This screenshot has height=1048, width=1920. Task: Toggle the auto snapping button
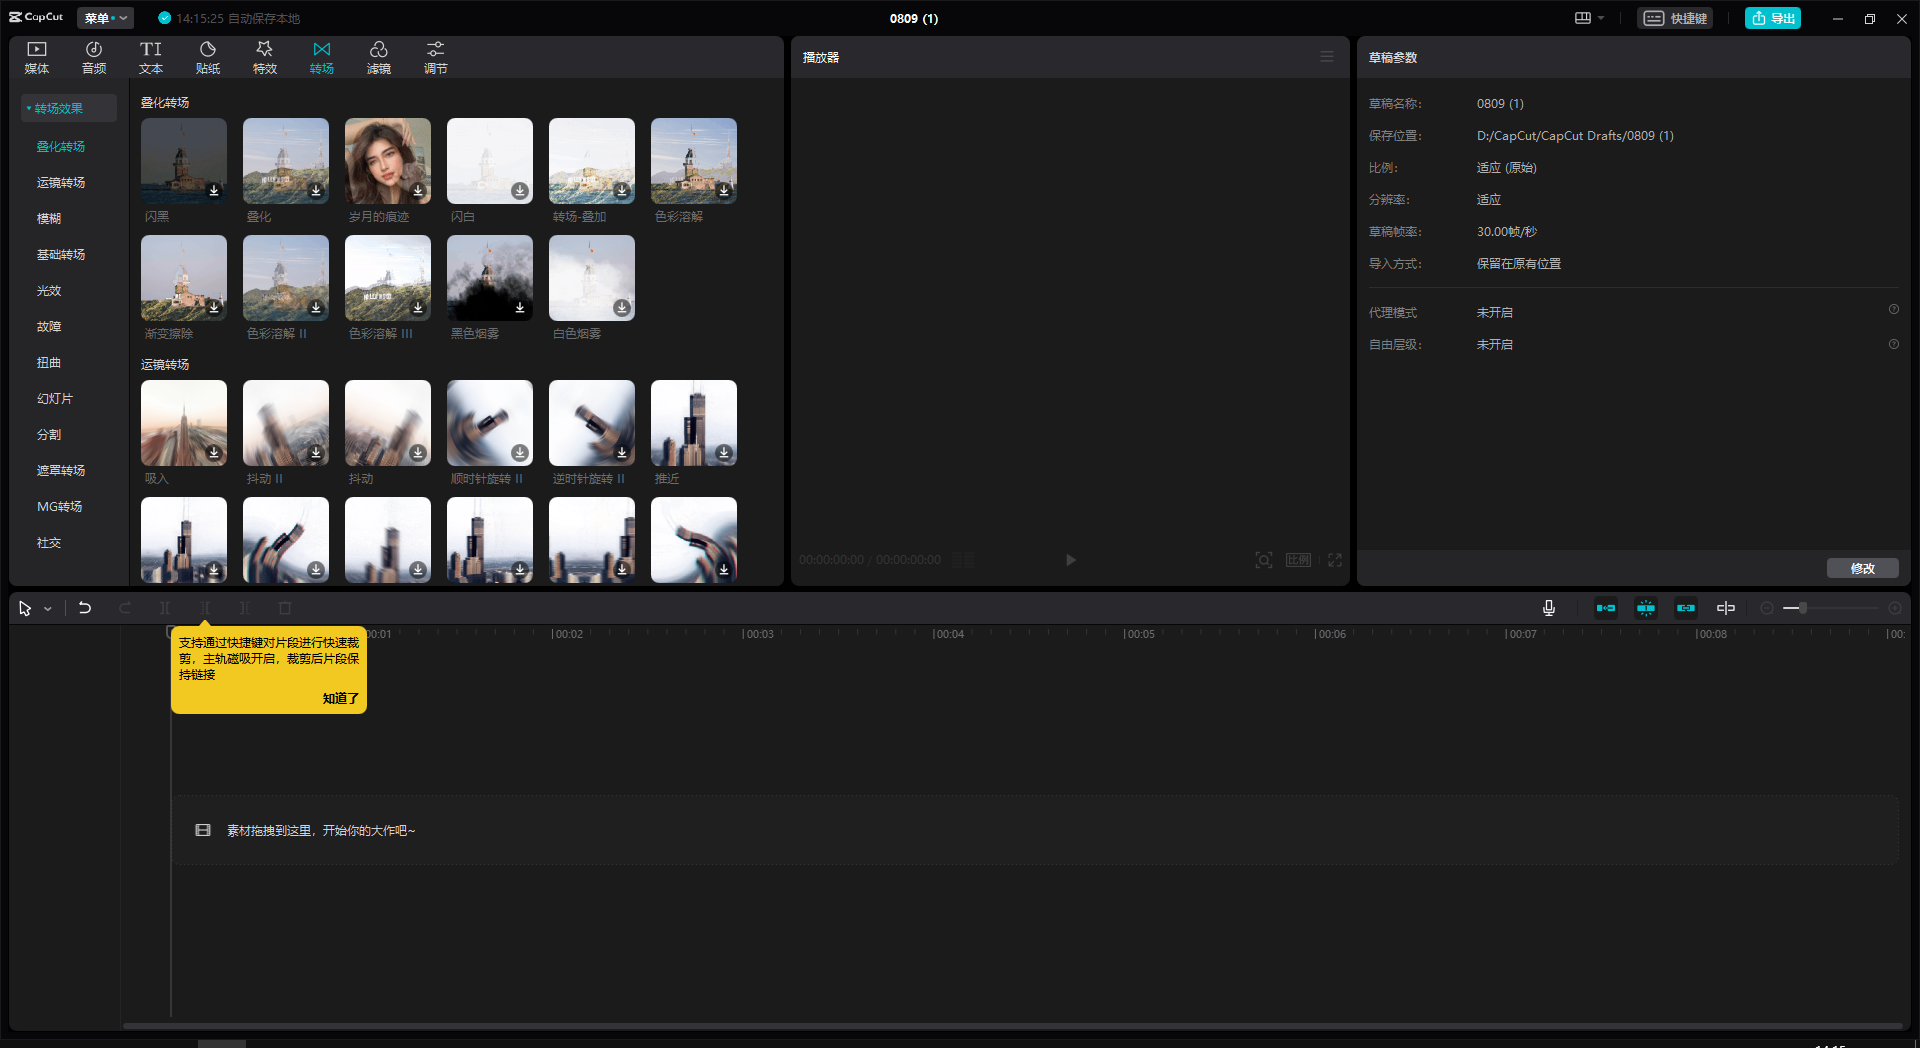coord(1646,608)
